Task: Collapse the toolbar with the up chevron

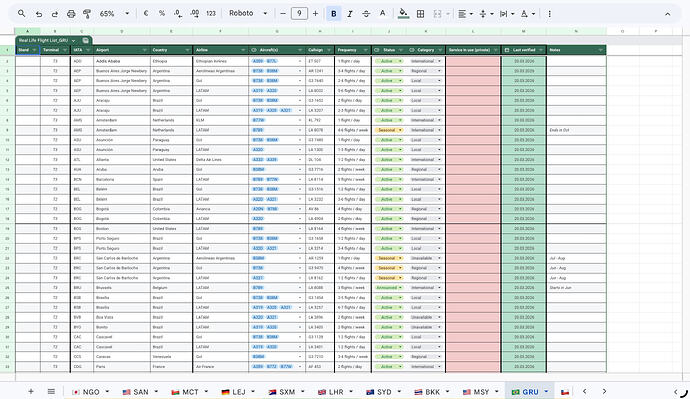Action: click(x=668, y=14)
